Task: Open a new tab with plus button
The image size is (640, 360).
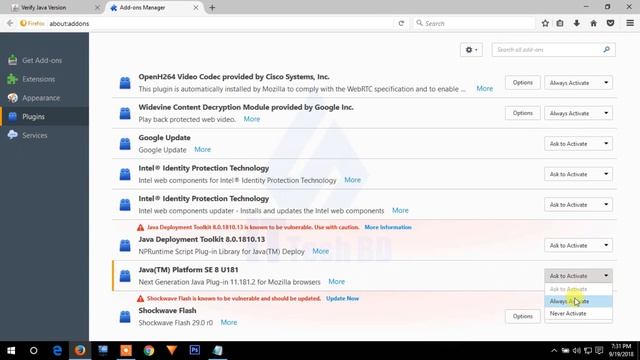Action: tap(212, 7)
